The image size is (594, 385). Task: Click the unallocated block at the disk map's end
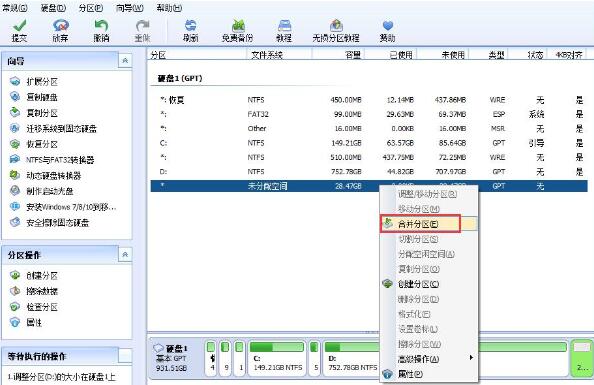[582, 358]
